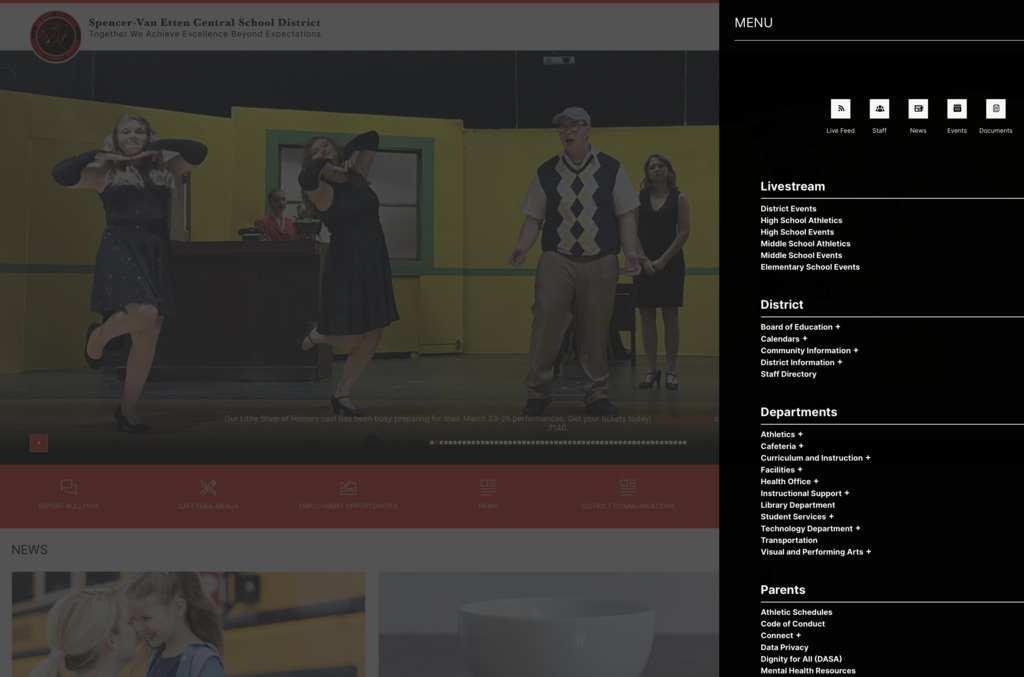This screenshot has width=1024, height=677.
Task: Open the Documents icon
Action: [x=996, y=109]
